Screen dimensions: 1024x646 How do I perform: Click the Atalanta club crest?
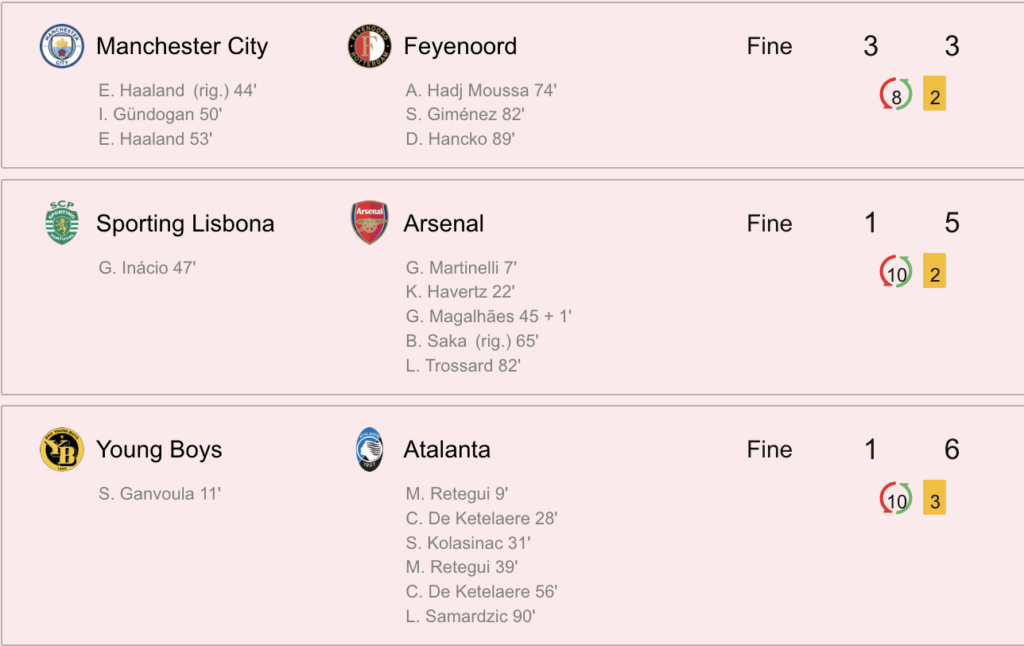click(x=369, y=449)
